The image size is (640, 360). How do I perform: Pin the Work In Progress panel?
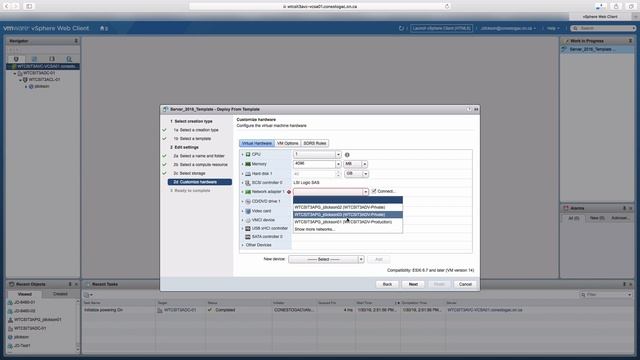click(630, 41)
